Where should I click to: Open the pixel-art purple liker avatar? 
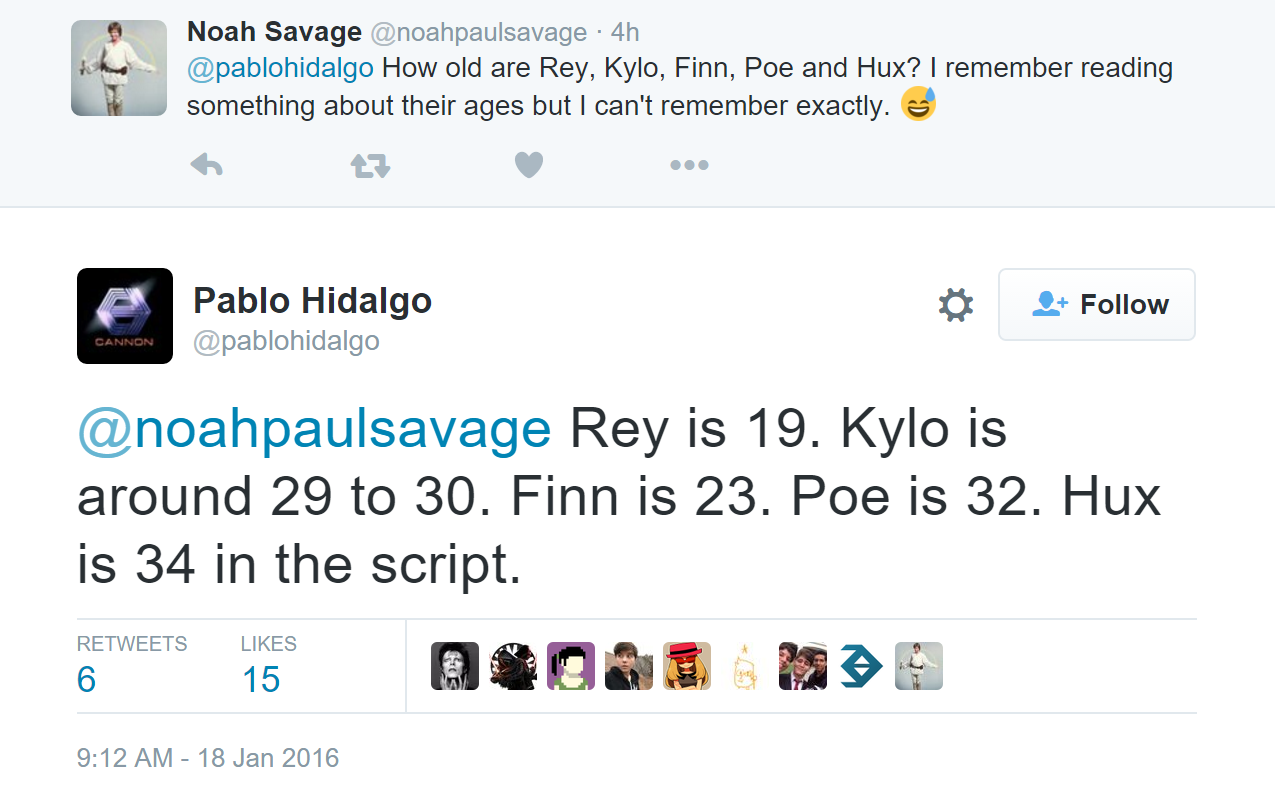click(x=571, y=666)
